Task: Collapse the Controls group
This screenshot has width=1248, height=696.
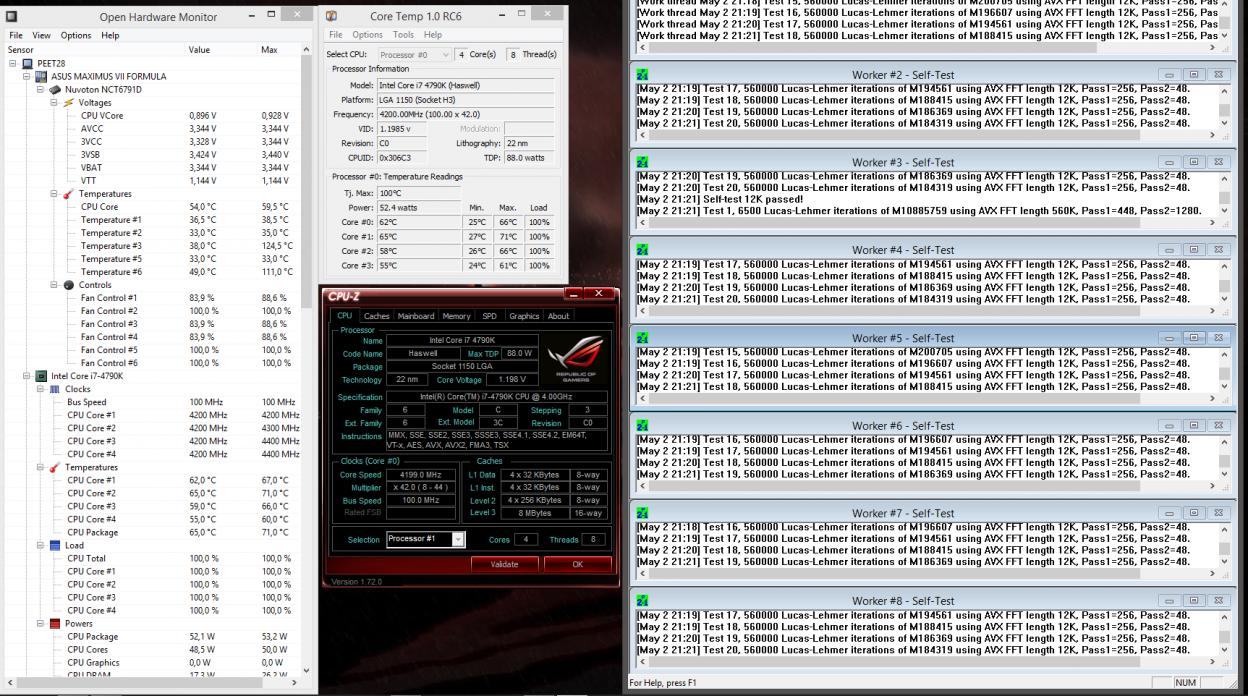Action: tap(54, 285)
